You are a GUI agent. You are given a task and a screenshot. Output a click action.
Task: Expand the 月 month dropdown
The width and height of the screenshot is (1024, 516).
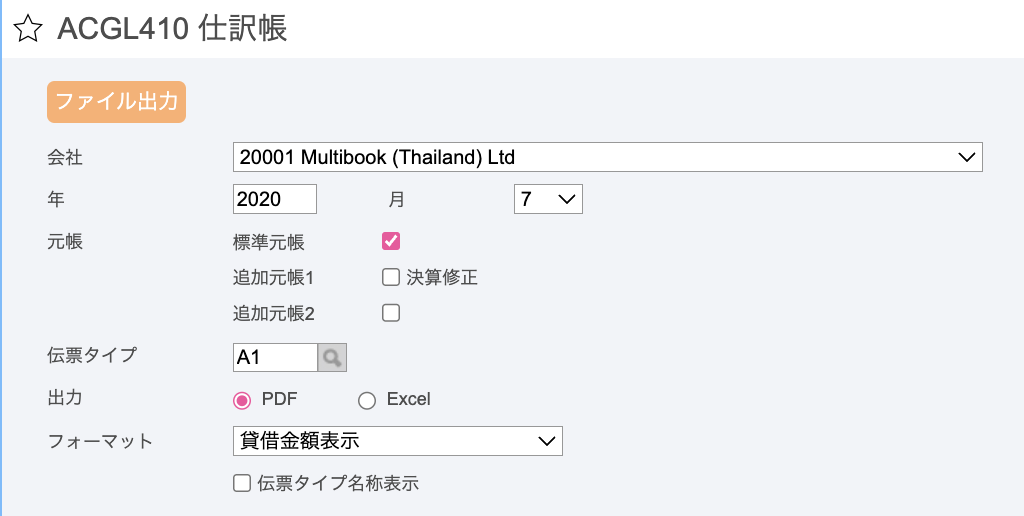pyautogui.click(x=548, y=199)
